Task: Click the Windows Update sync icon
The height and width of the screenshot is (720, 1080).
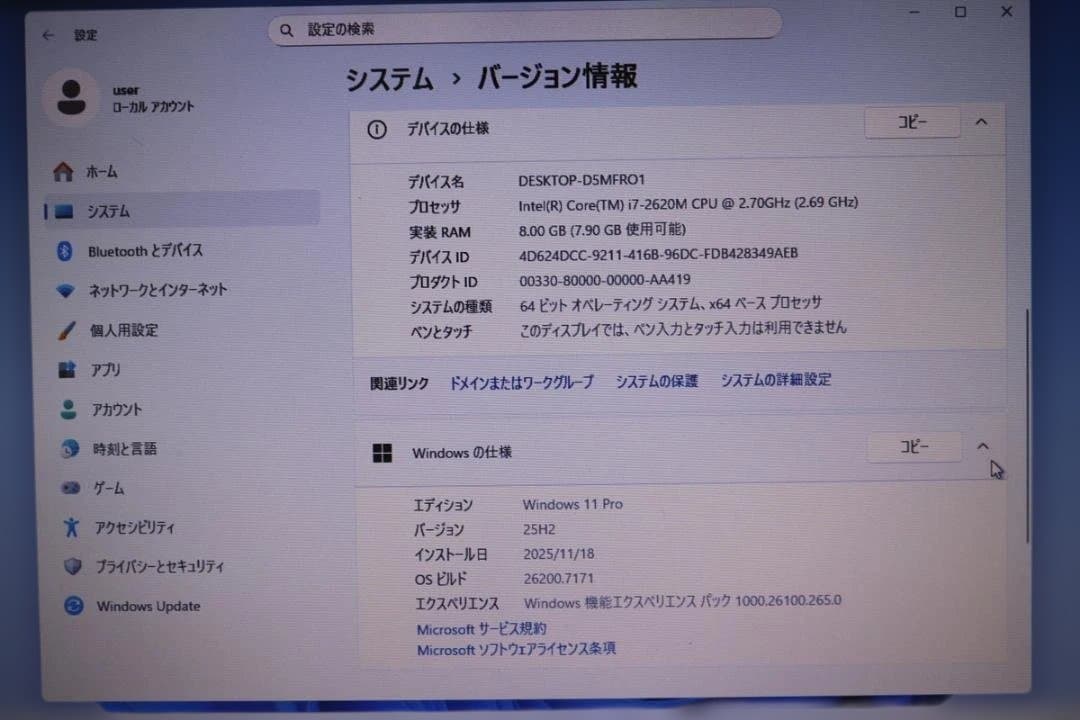Action: point(74,606)
